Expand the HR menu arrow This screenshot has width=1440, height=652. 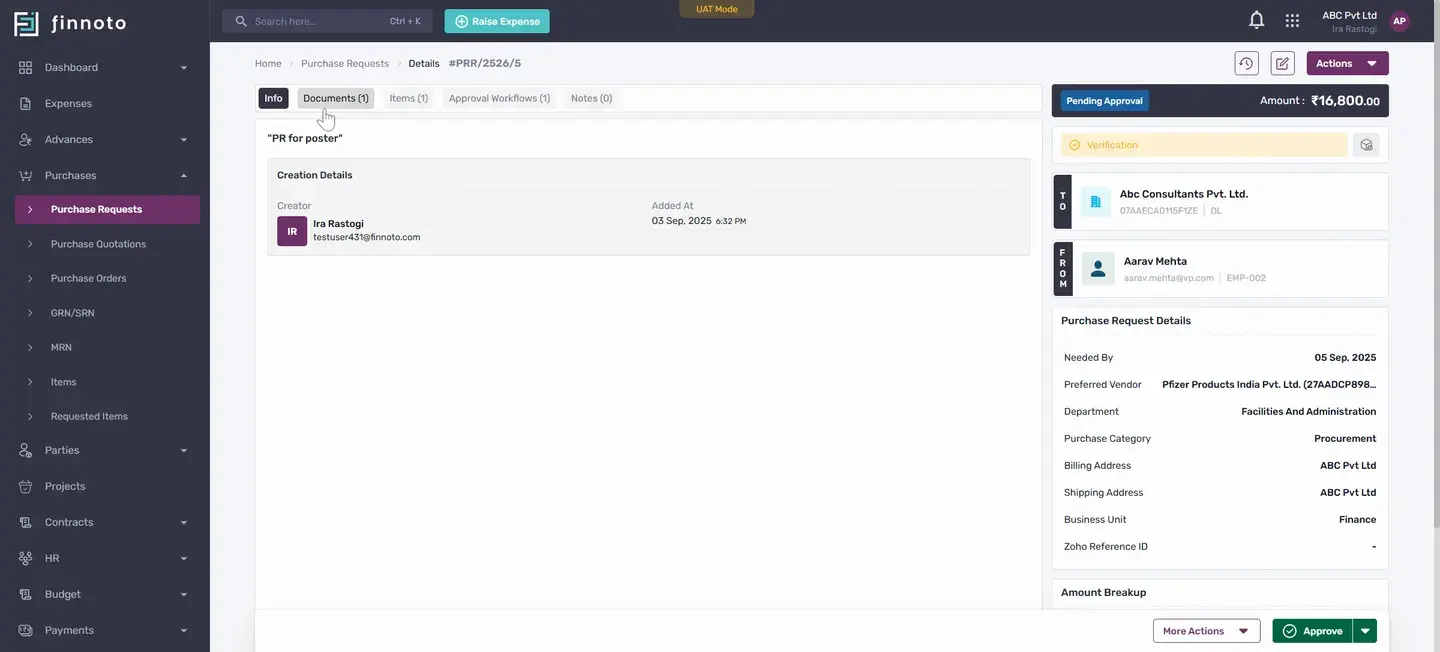click(x=183, y=558)
